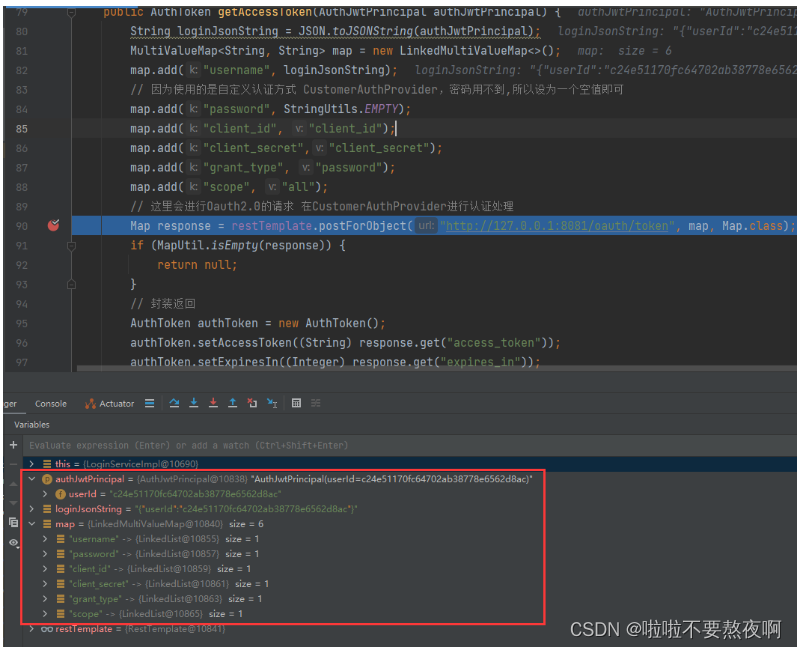
Task: Click the Duplicate Watch copy icon
Action: (x=13, y=522)
